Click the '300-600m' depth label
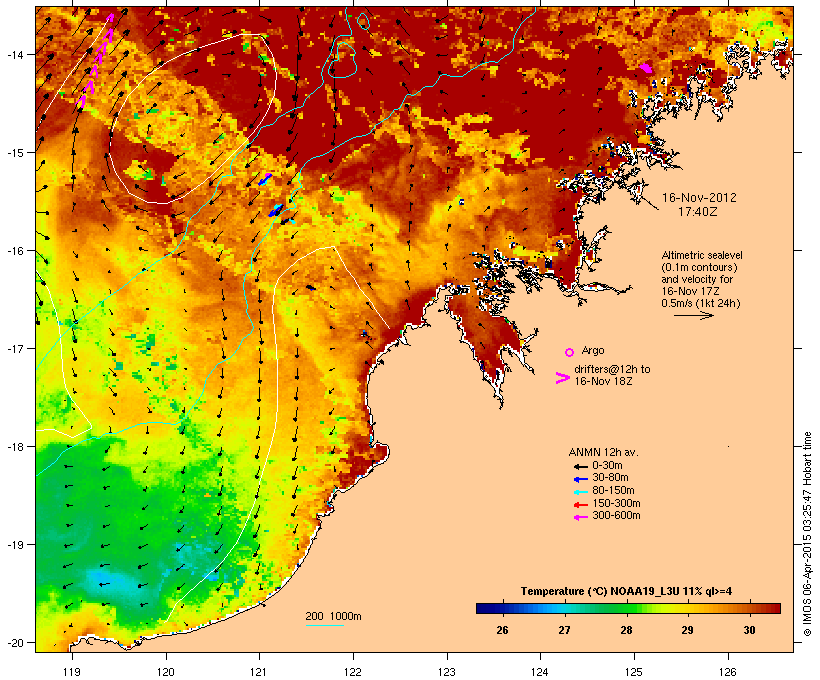 pyautogui.click(x=616, y=516)
